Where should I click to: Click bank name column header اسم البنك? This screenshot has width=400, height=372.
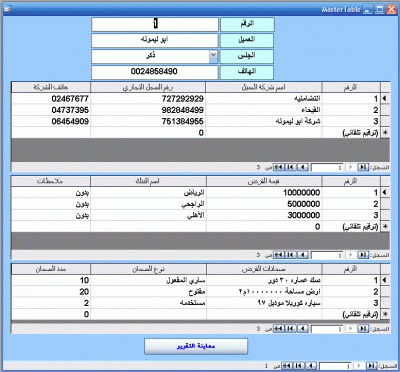(148, 181)
